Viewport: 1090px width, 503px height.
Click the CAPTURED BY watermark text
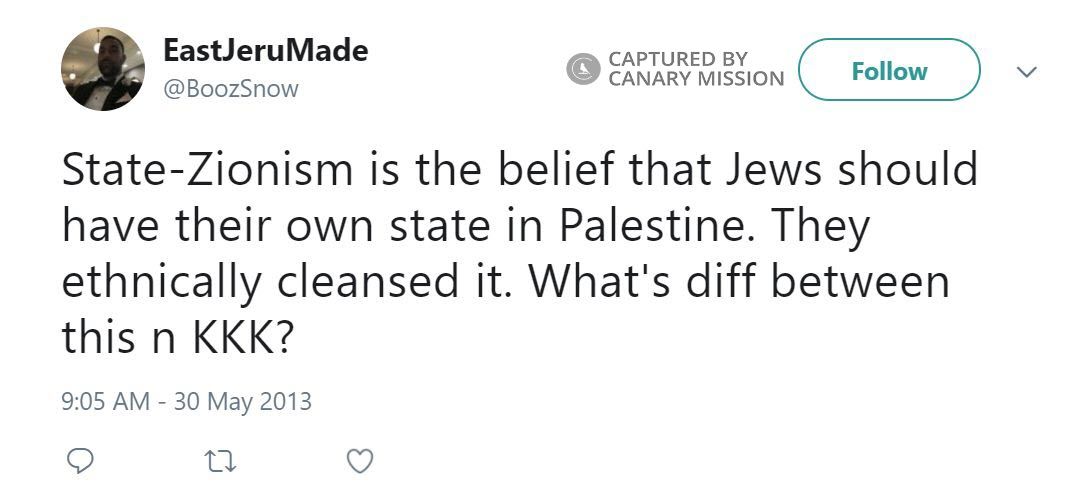(x=678, y=59)
